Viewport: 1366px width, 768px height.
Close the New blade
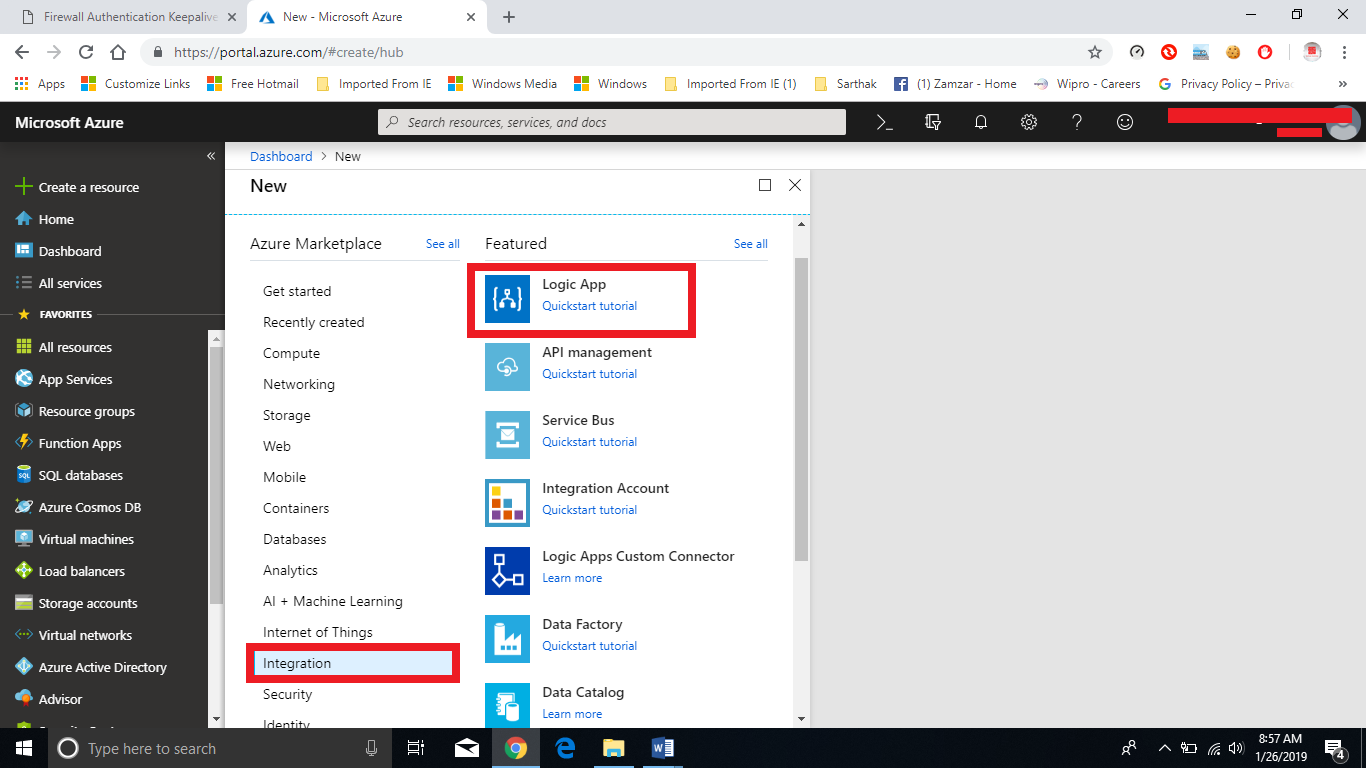tap(795, 185)
